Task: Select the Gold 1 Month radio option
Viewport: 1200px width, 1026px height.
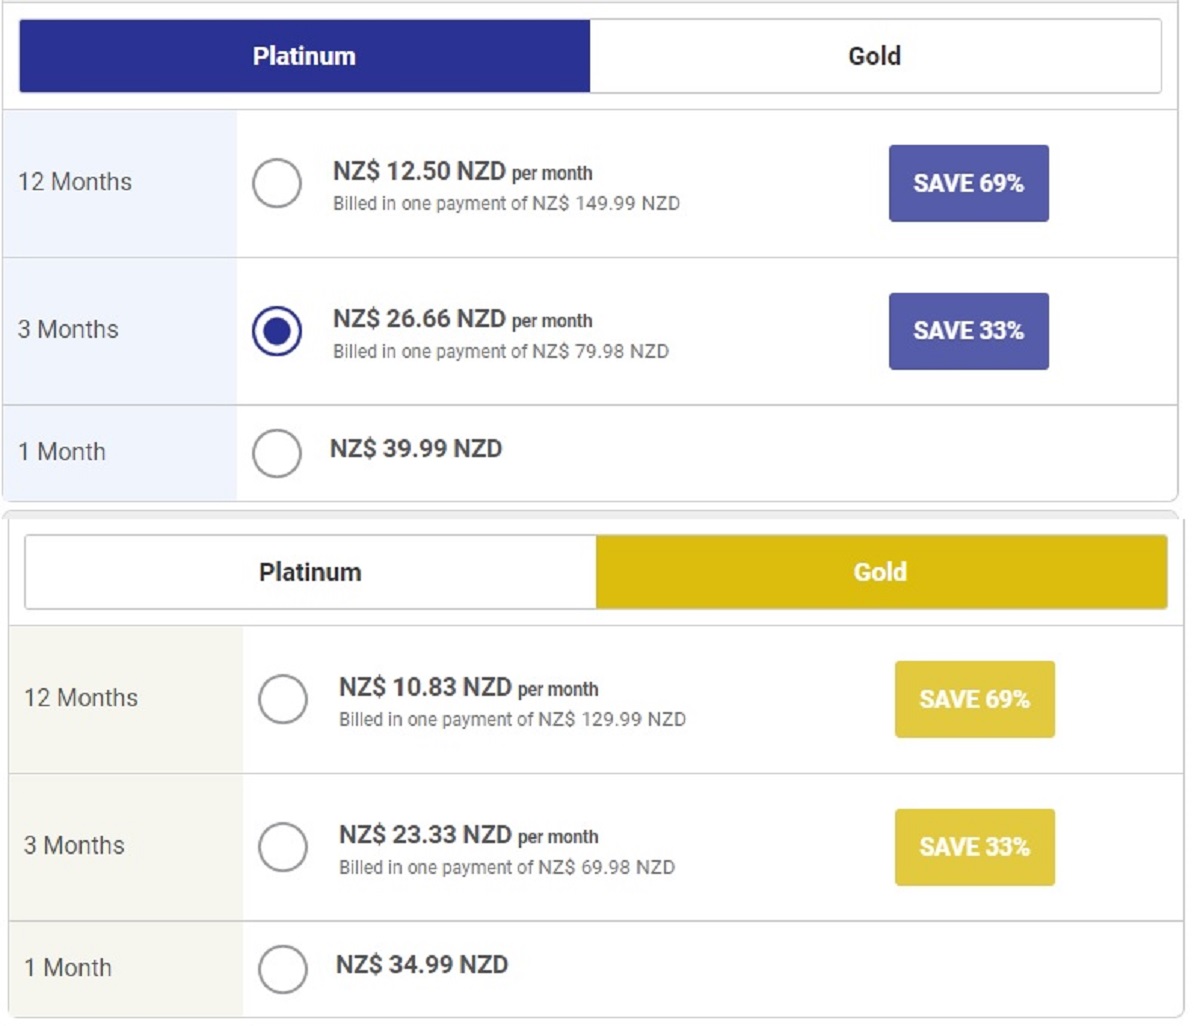Action: click(x=283, y=969)
